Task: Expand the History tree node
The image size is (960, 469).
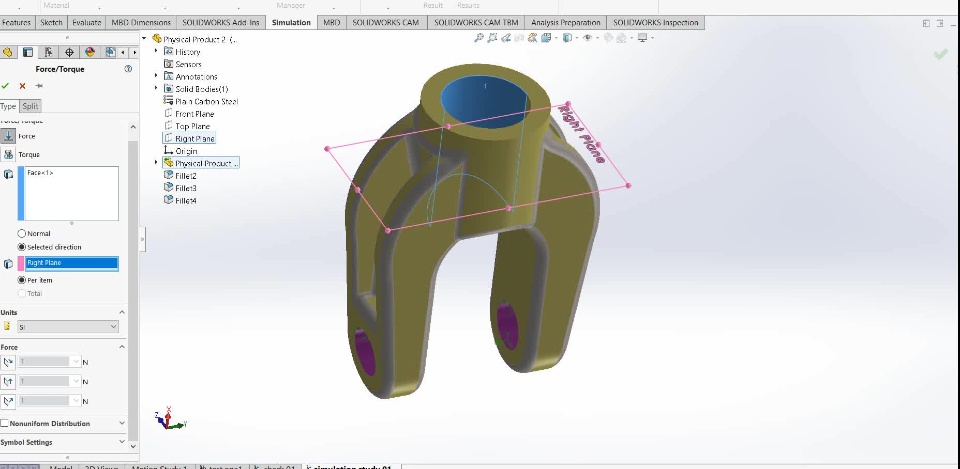Action: (156, 51)
